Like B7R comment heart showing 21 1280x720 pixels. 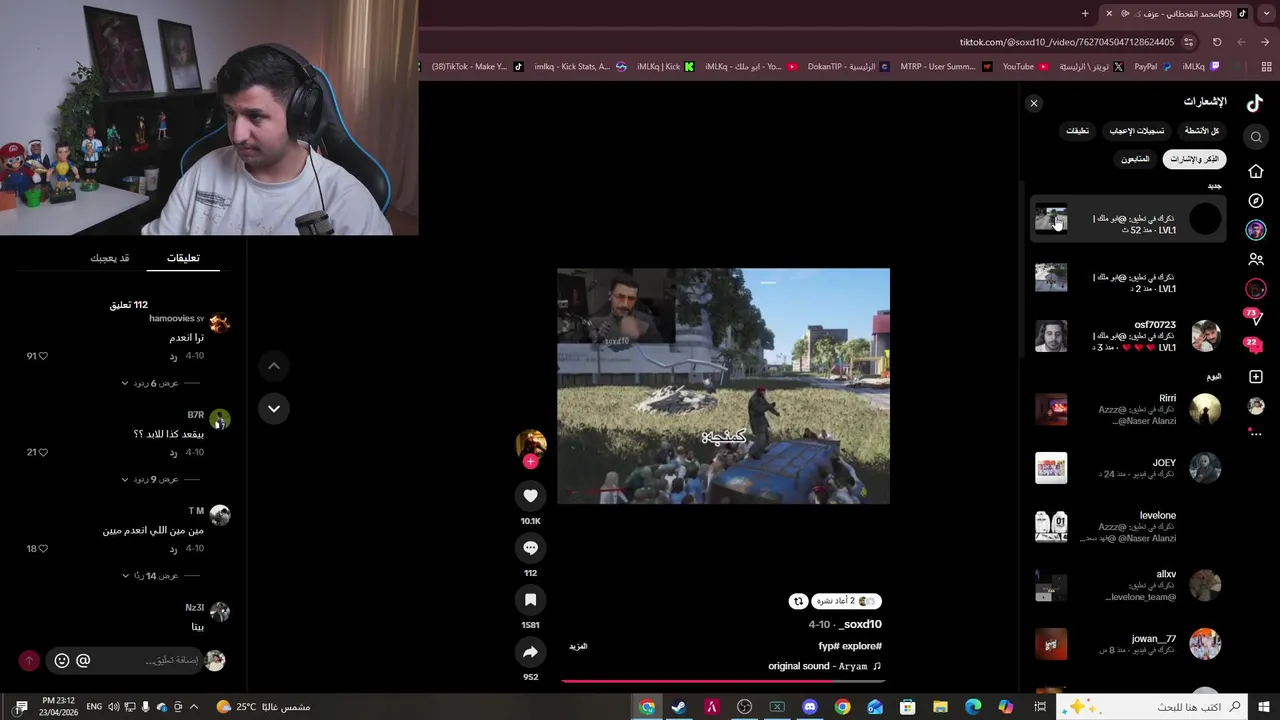tap(43, 452)
